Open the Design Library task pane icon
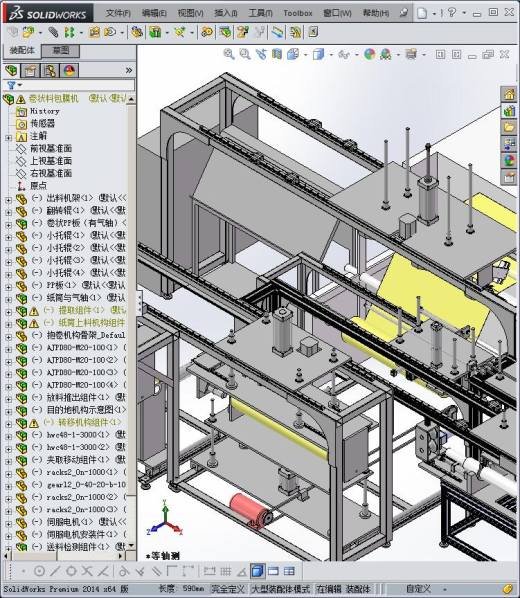 tap(509, 111)
